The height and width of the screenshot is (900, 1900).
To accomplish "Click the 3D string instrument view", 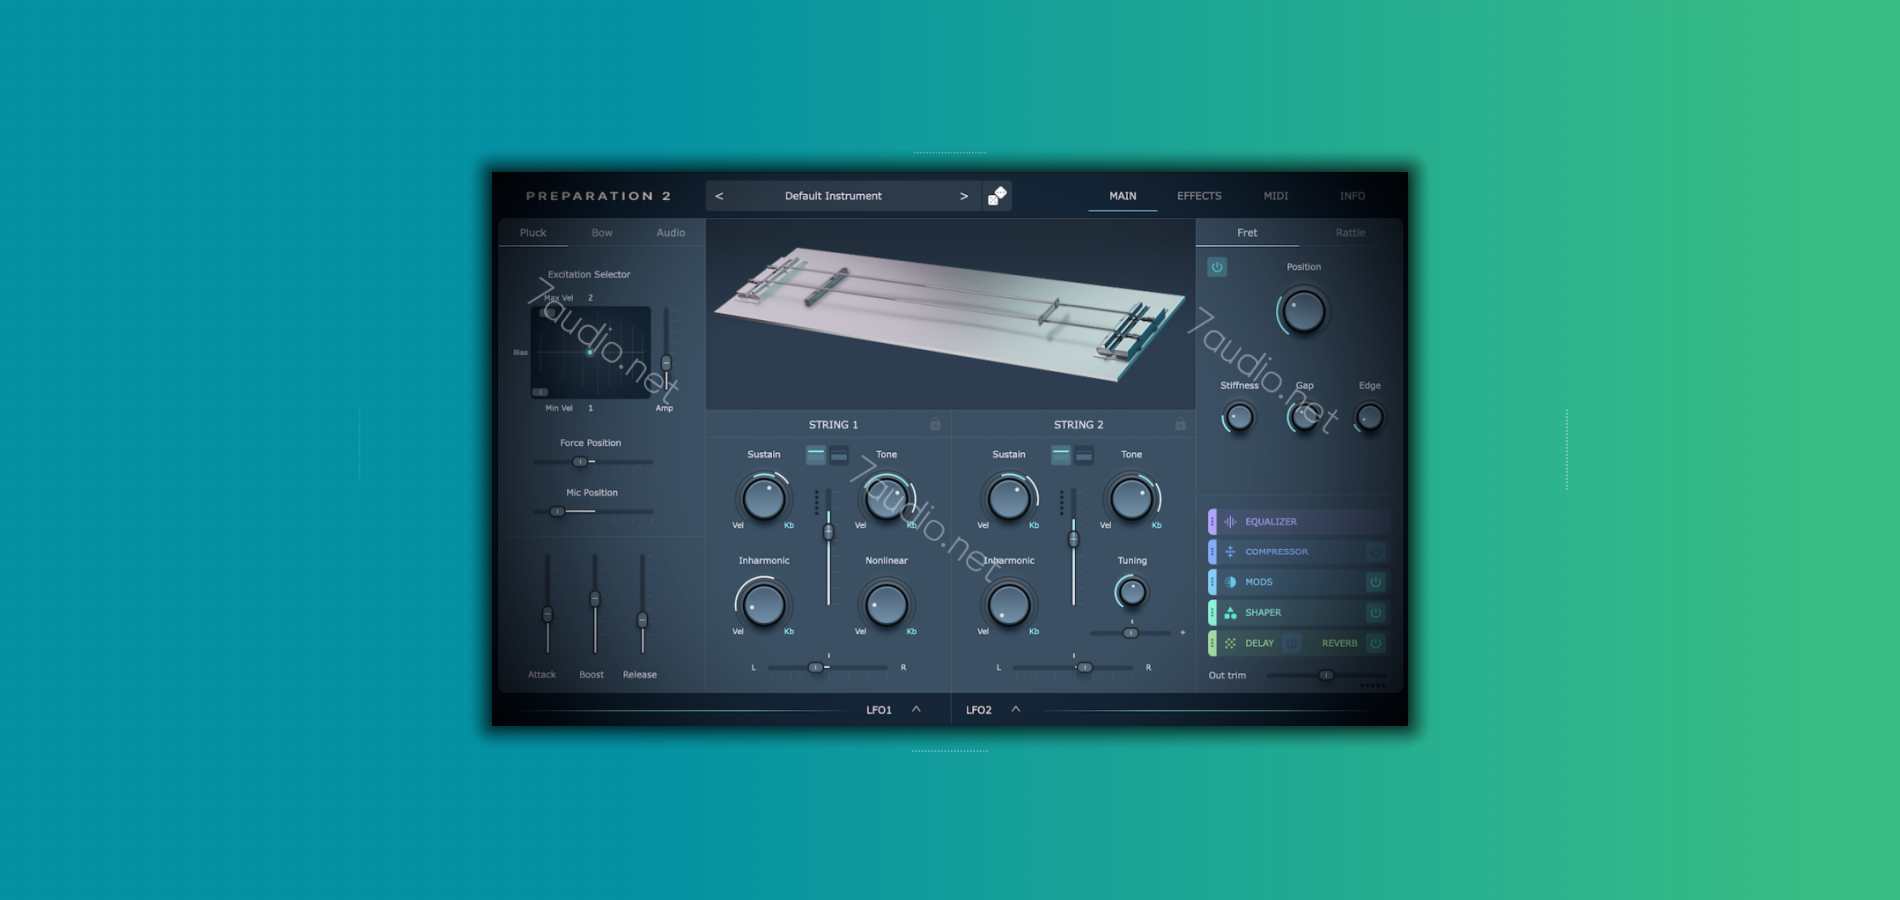I will pos(950,314).
